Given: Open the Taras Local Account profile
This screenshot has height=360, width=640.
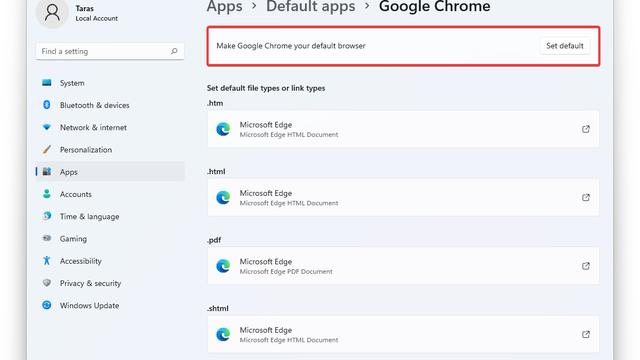Looking at the screenshot, I should click(x=78, y=13).
